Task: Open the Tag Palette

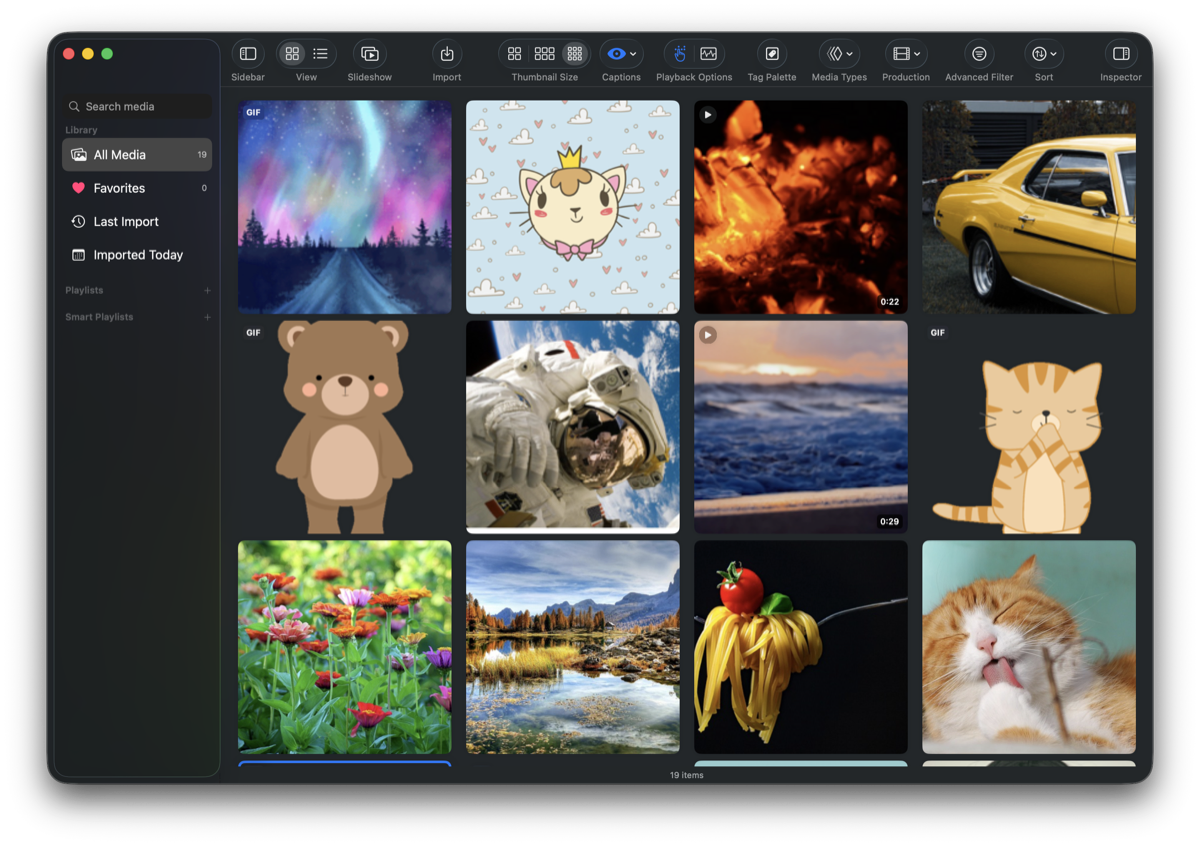Action: pos(771,53)
